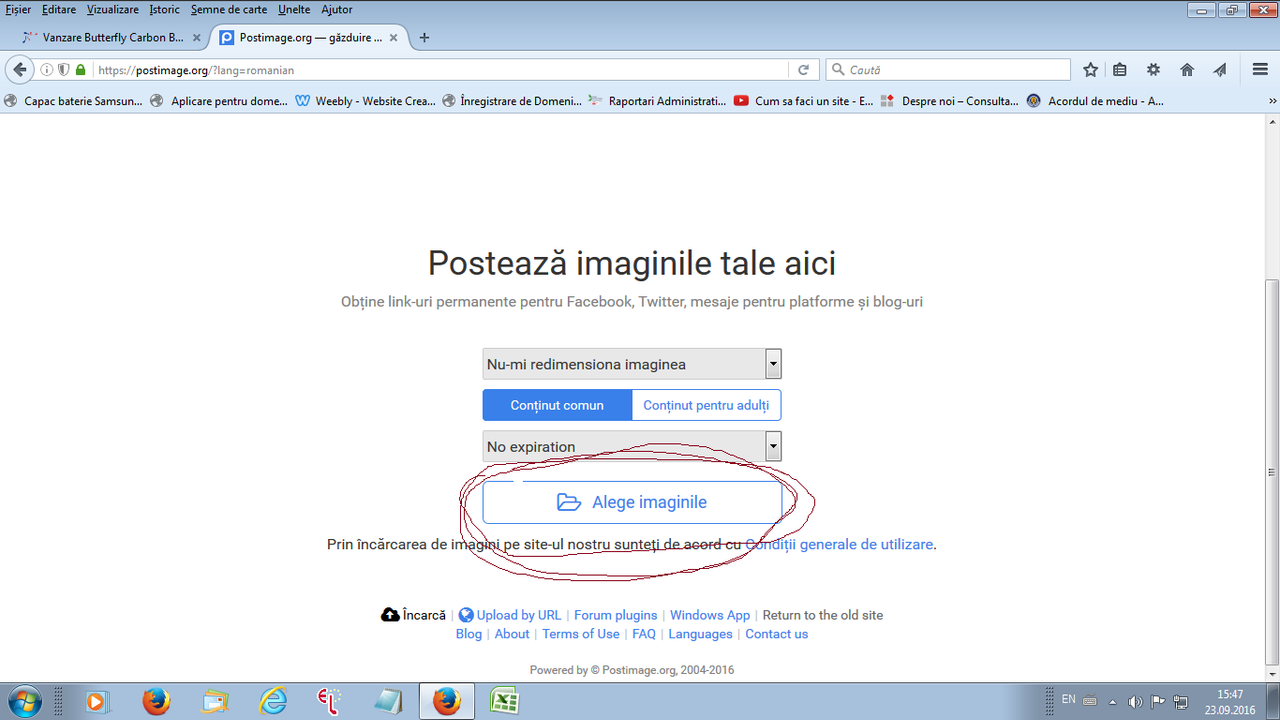Click the volume speaker tray icon
This screenshot has width=1280, height=720.
point(1135,701)
